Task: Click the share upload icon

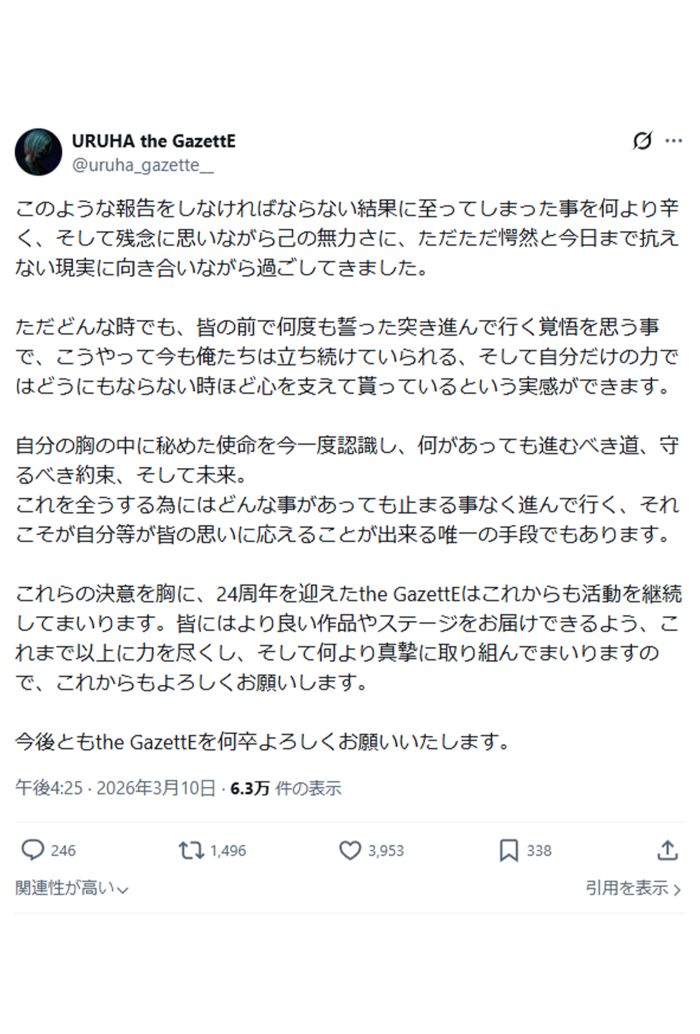Action: pos(667,850)
